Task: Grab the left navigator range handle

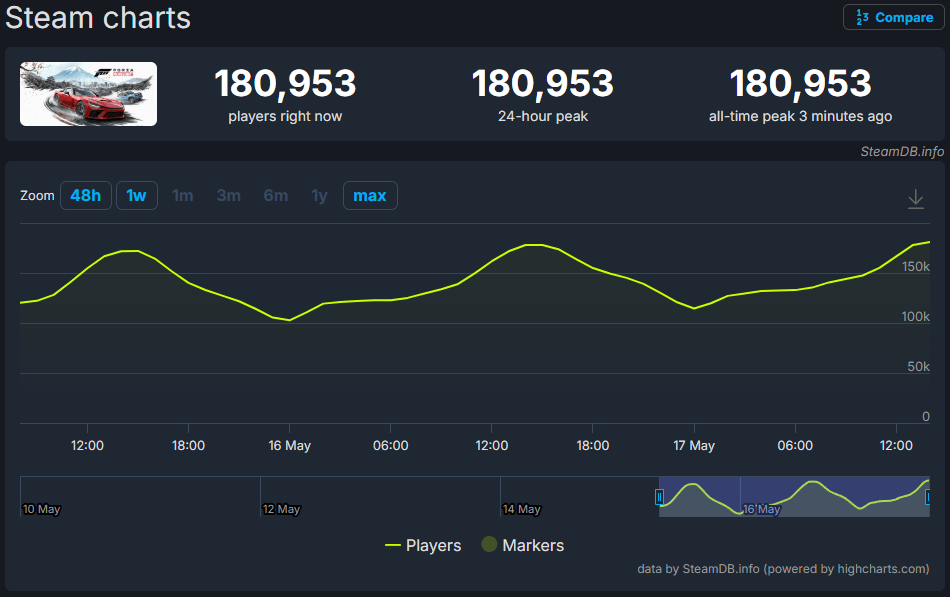Action: [659, 497]
